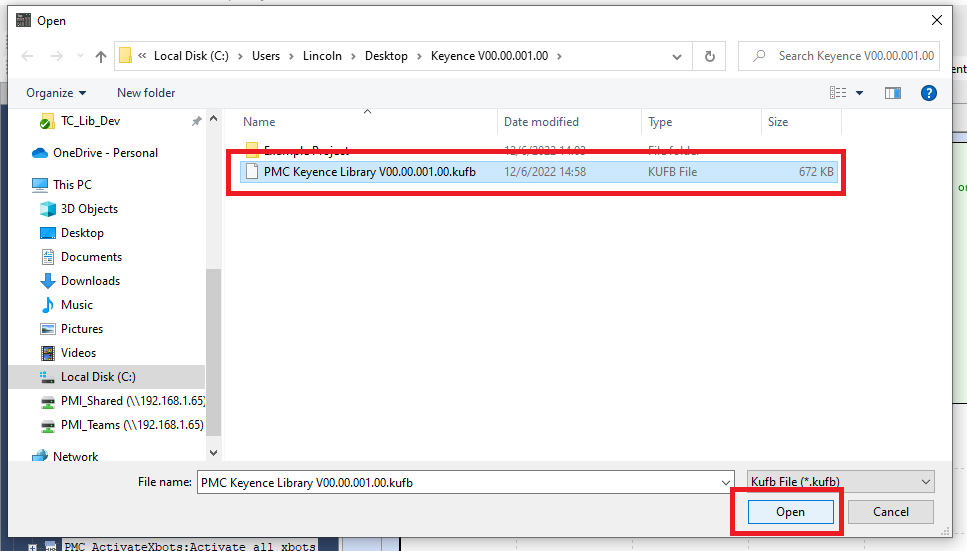This screenshot has width=967, height=551.
Task: Click the Up one level arrow
Action: click(101, 56)
